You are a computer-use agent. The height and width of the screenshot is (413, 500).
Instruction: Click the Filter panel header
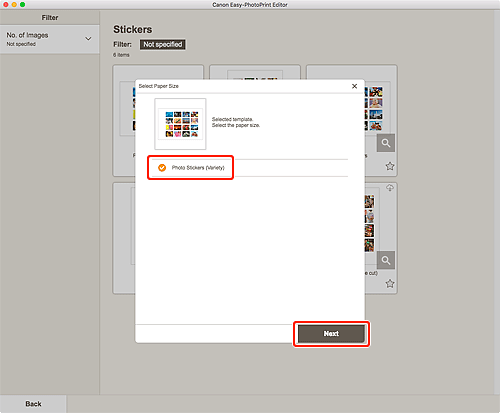tap(50, 18)
